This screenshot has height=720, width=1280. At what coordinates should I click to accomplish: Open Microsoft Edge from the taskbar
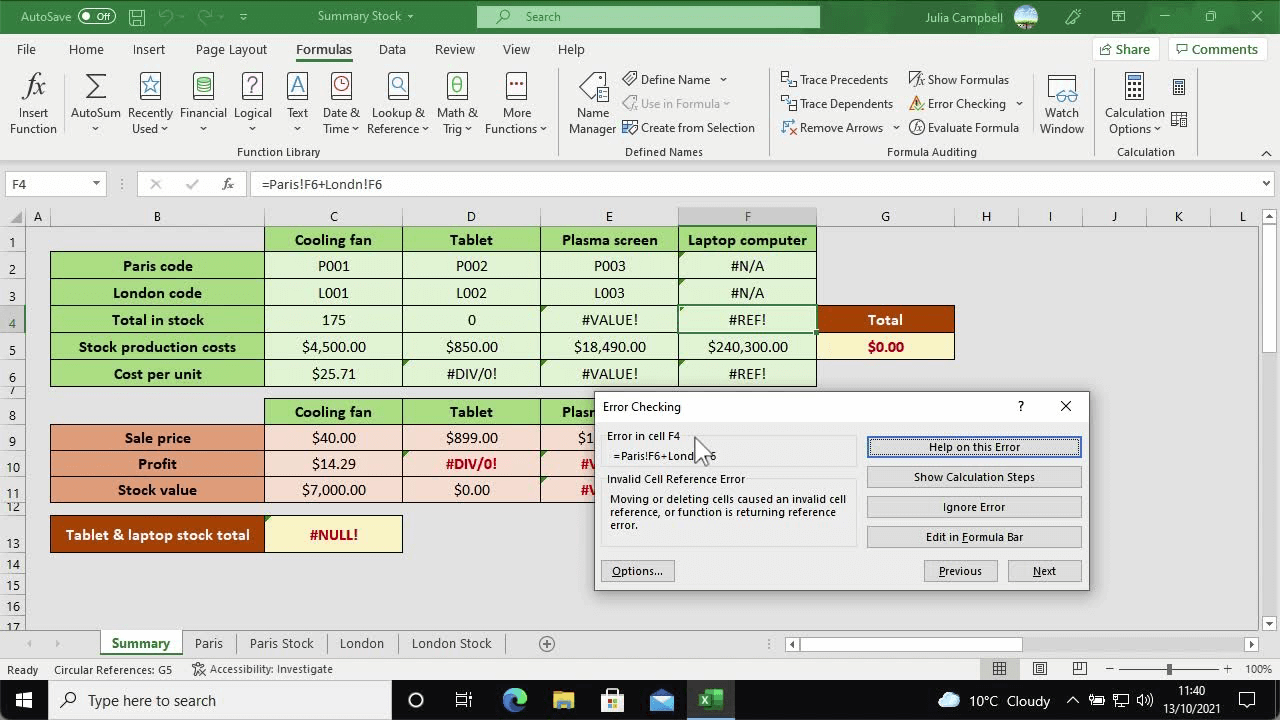pyautogui.click(x=513, y=700)
